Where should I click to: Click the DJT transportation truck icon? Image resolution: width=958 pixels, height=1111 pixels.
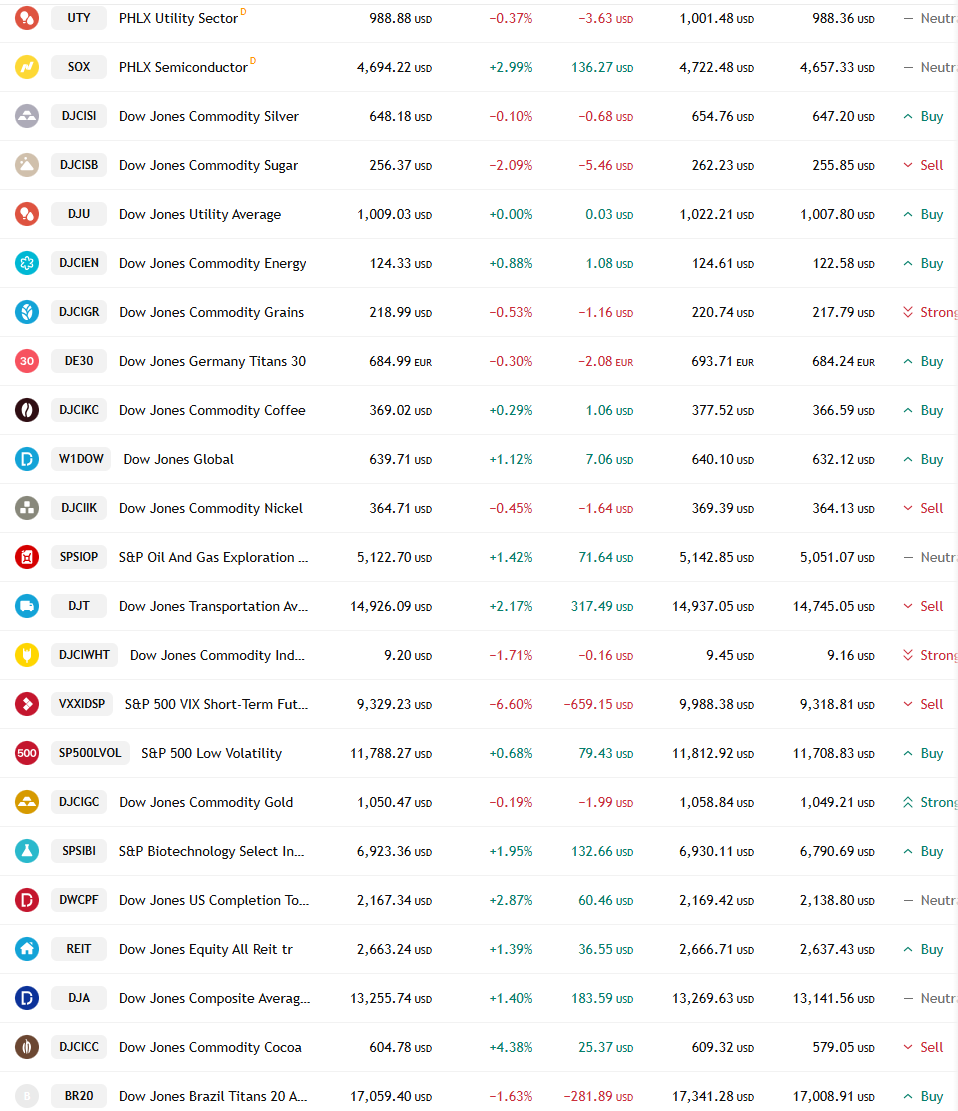tap(27, 606)
